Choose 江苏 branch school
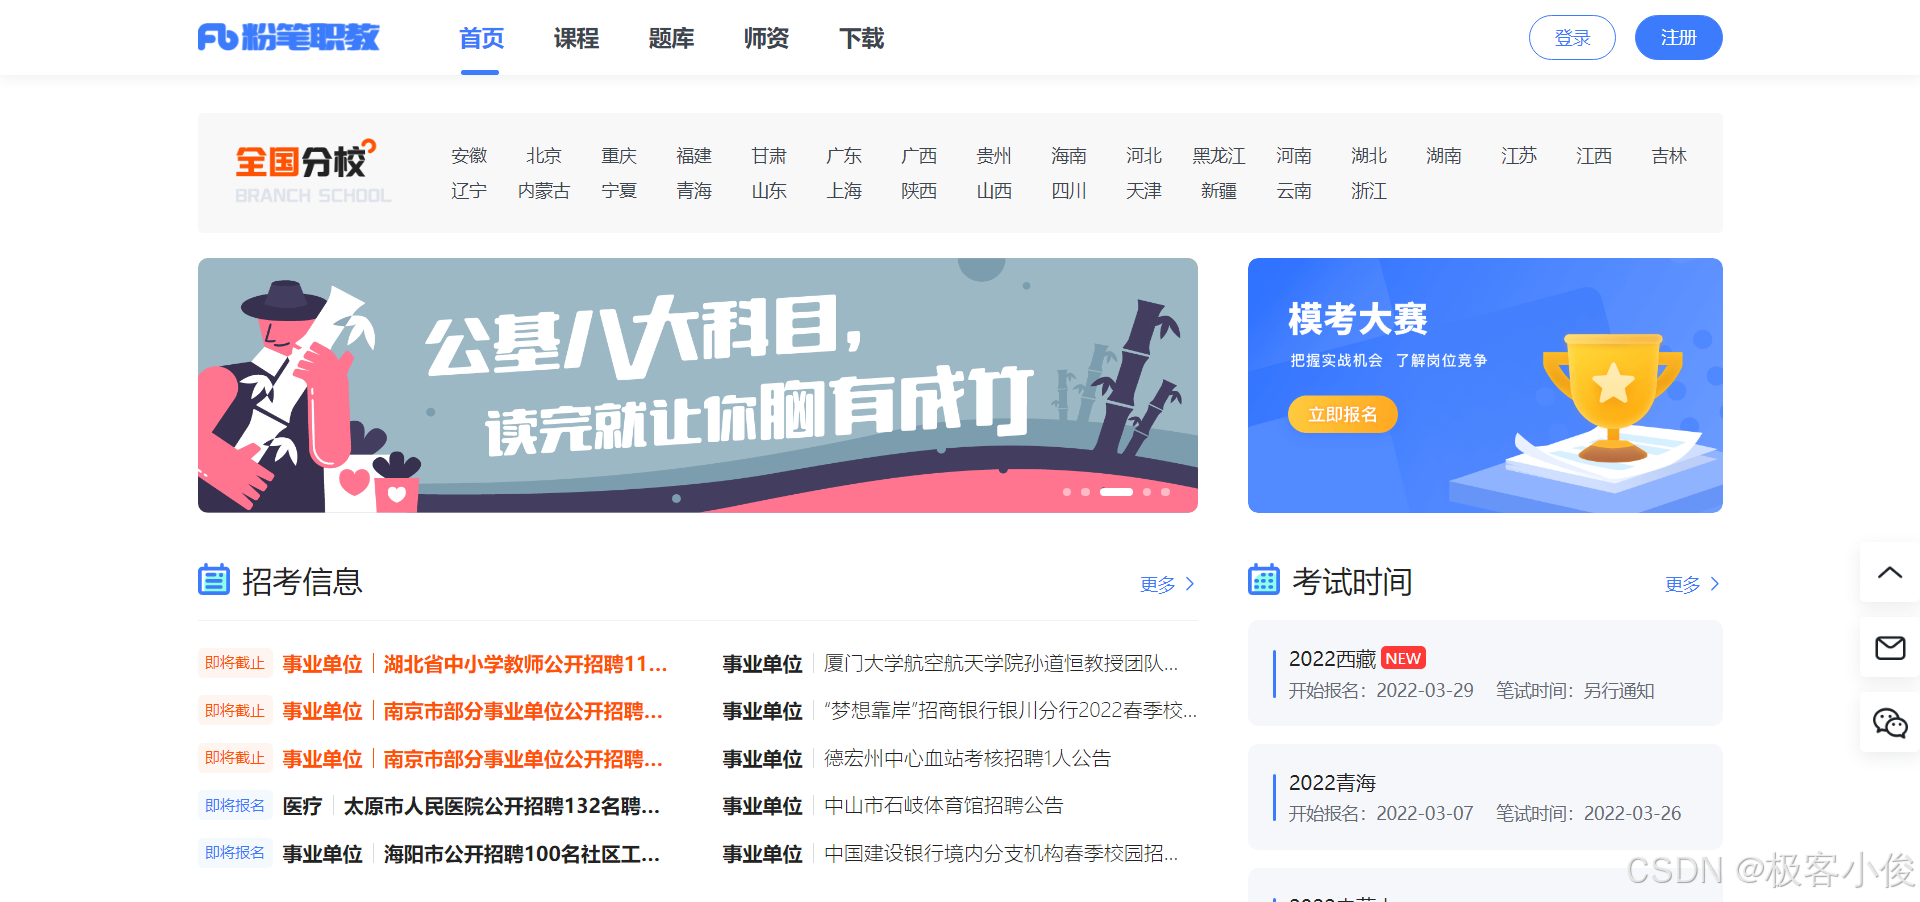 pos(1519,156)
